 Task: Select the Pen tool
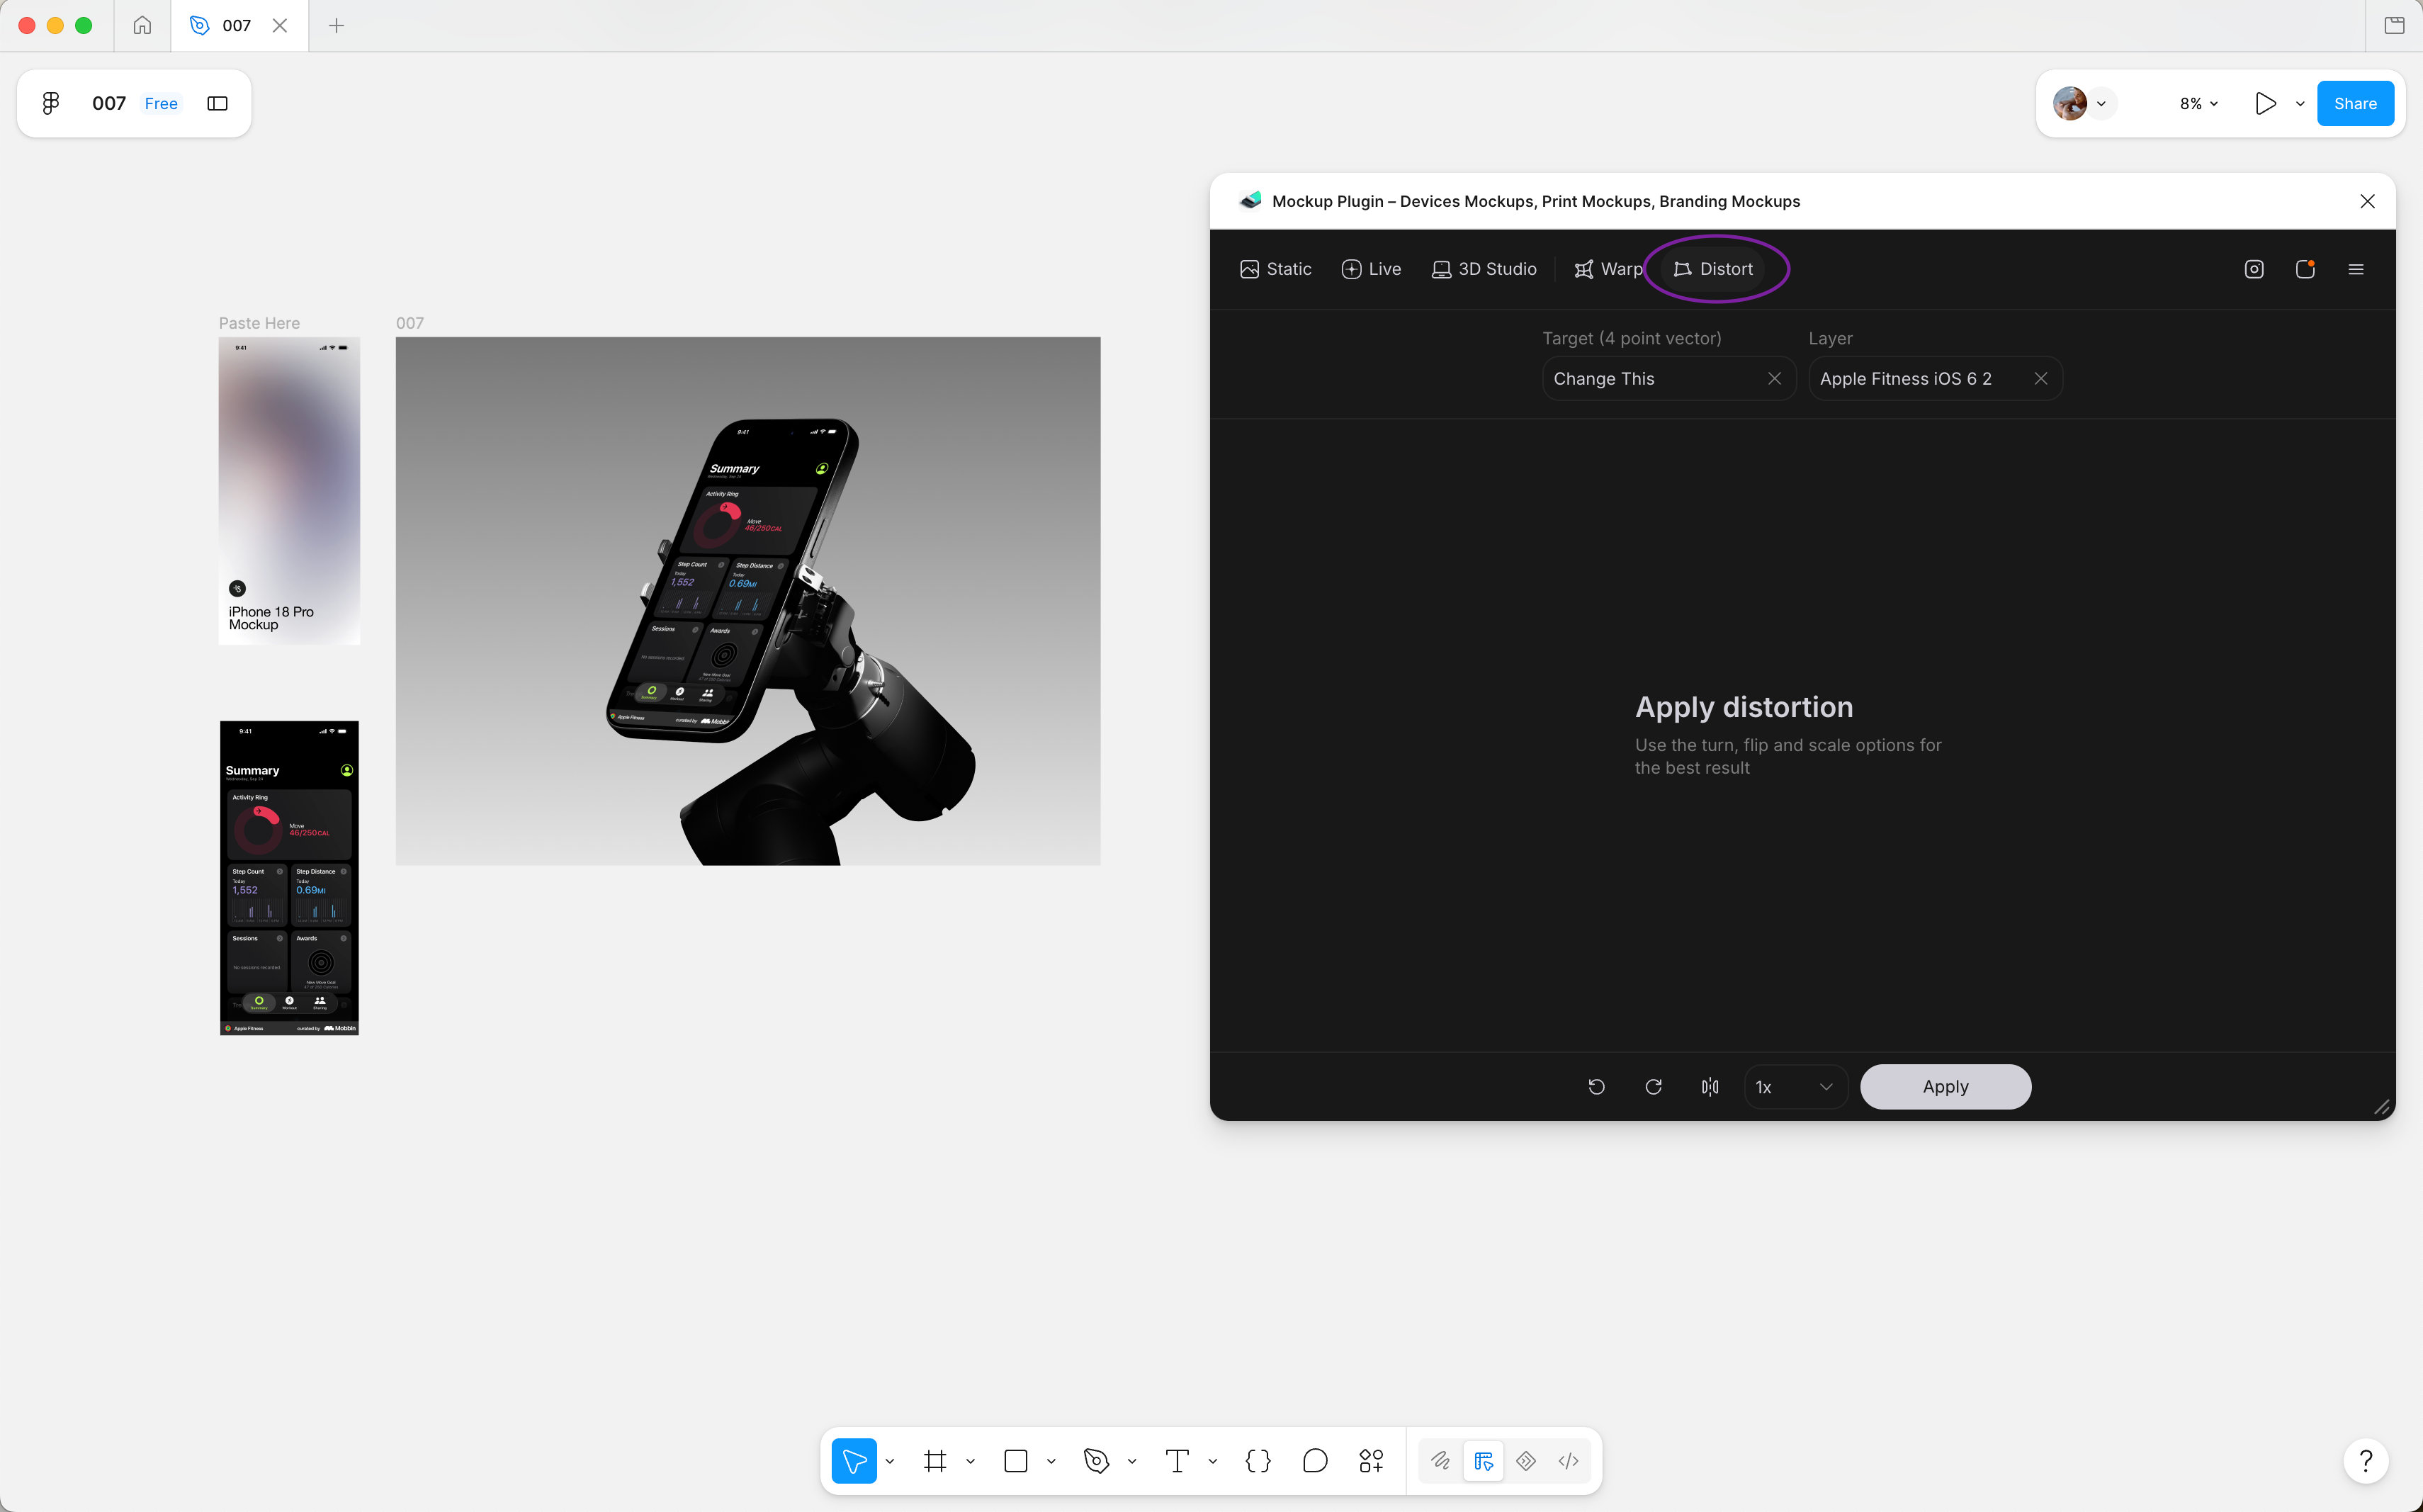click(x=1097, y=1461)
